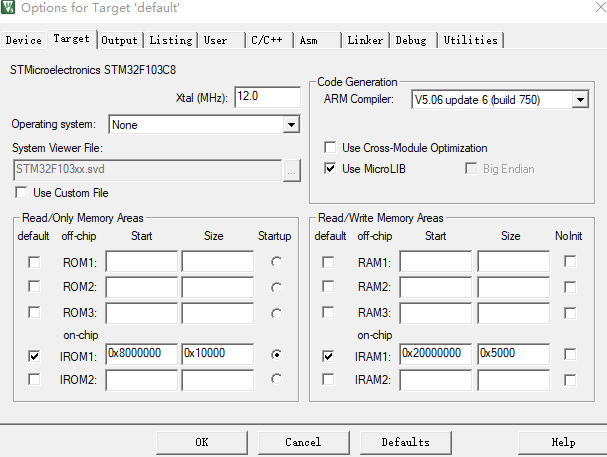Click the System Viewer File browse button
The height and width of the screenshot is (457, 607).
point(291,170)
